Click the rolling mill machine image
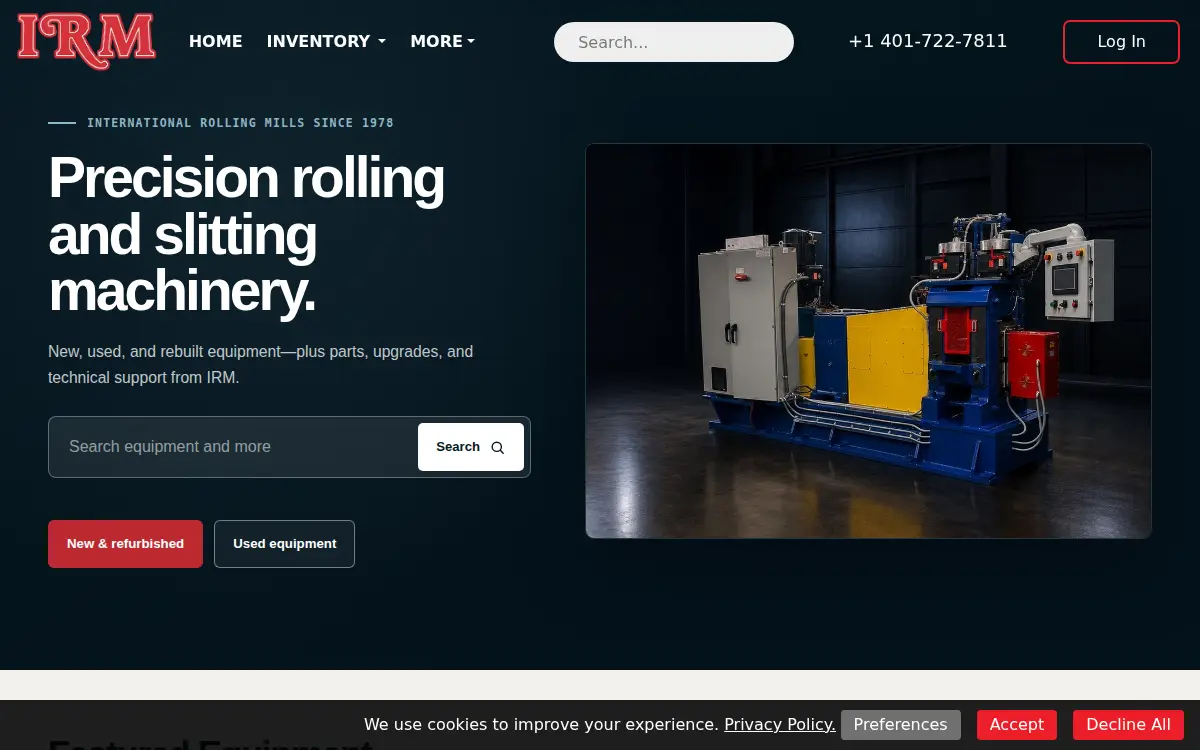Screen dimensions: 1200x750 868,341
